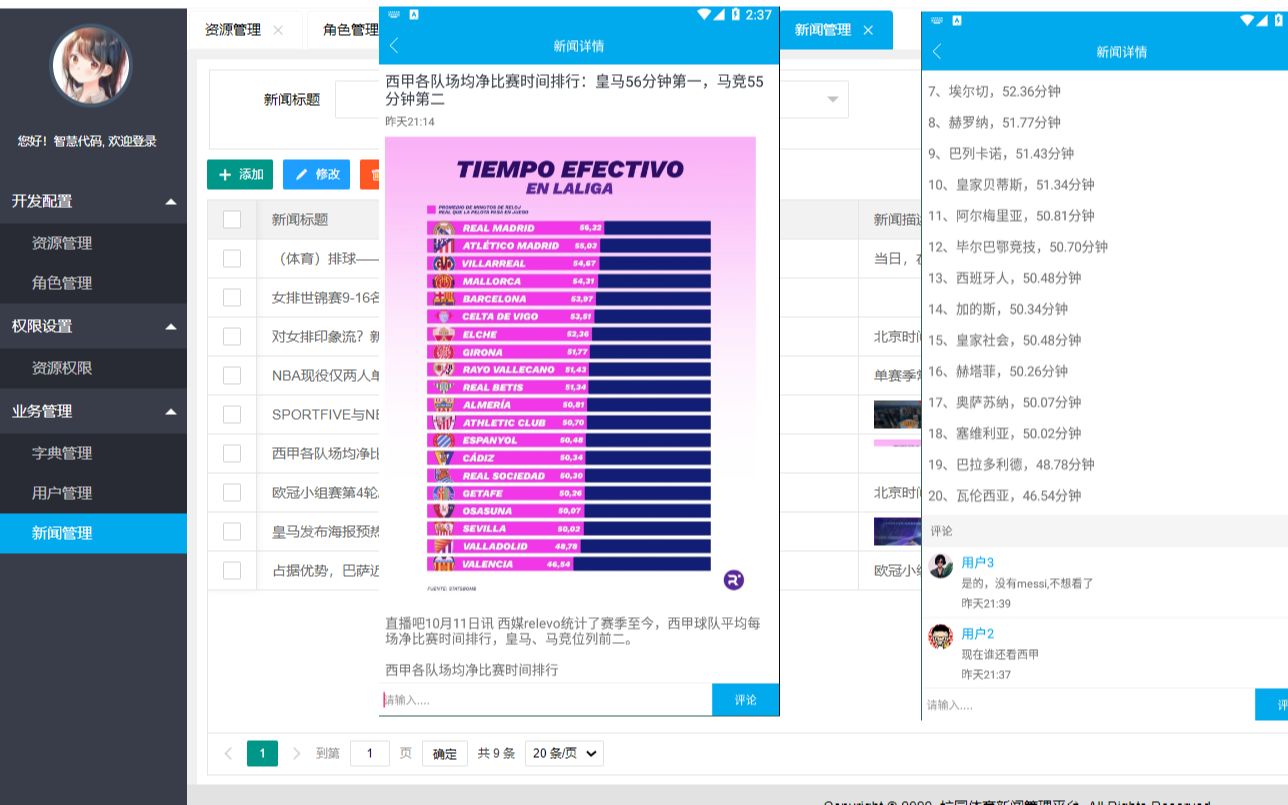Click 用户2's avatar in the comments
The image size is (1288, 805).
[x=940, y=636]
